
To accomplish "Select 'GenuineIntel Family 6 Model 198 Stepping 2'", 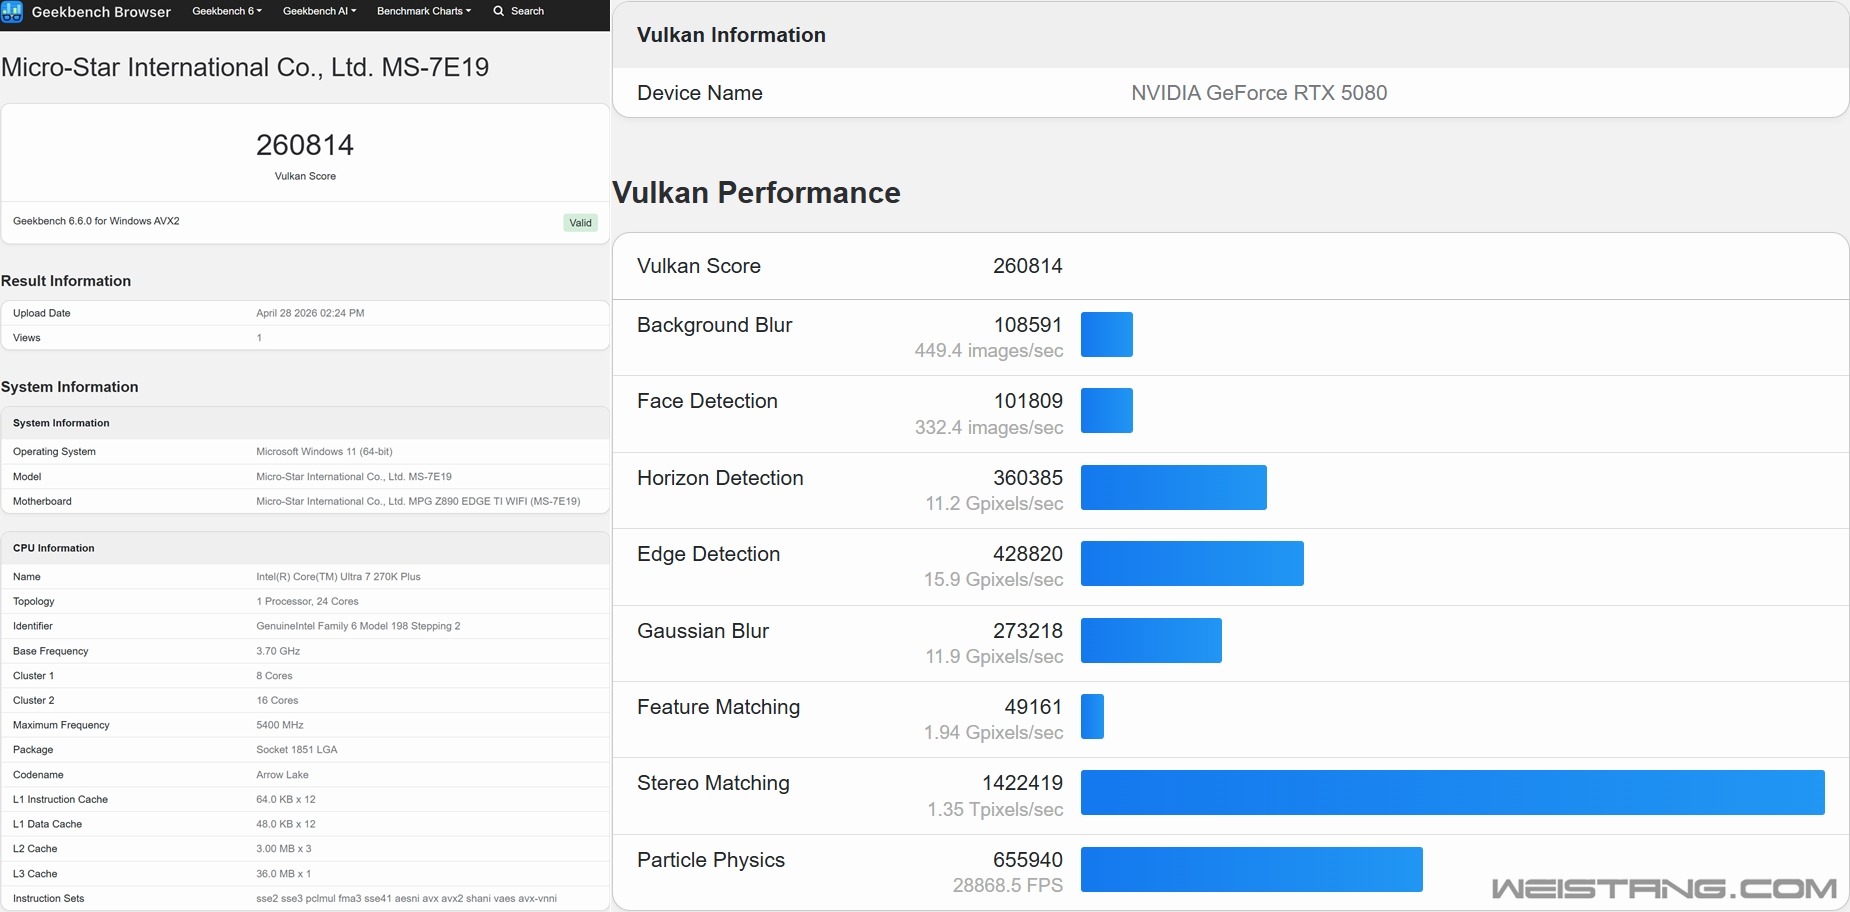I will [358, 626].
